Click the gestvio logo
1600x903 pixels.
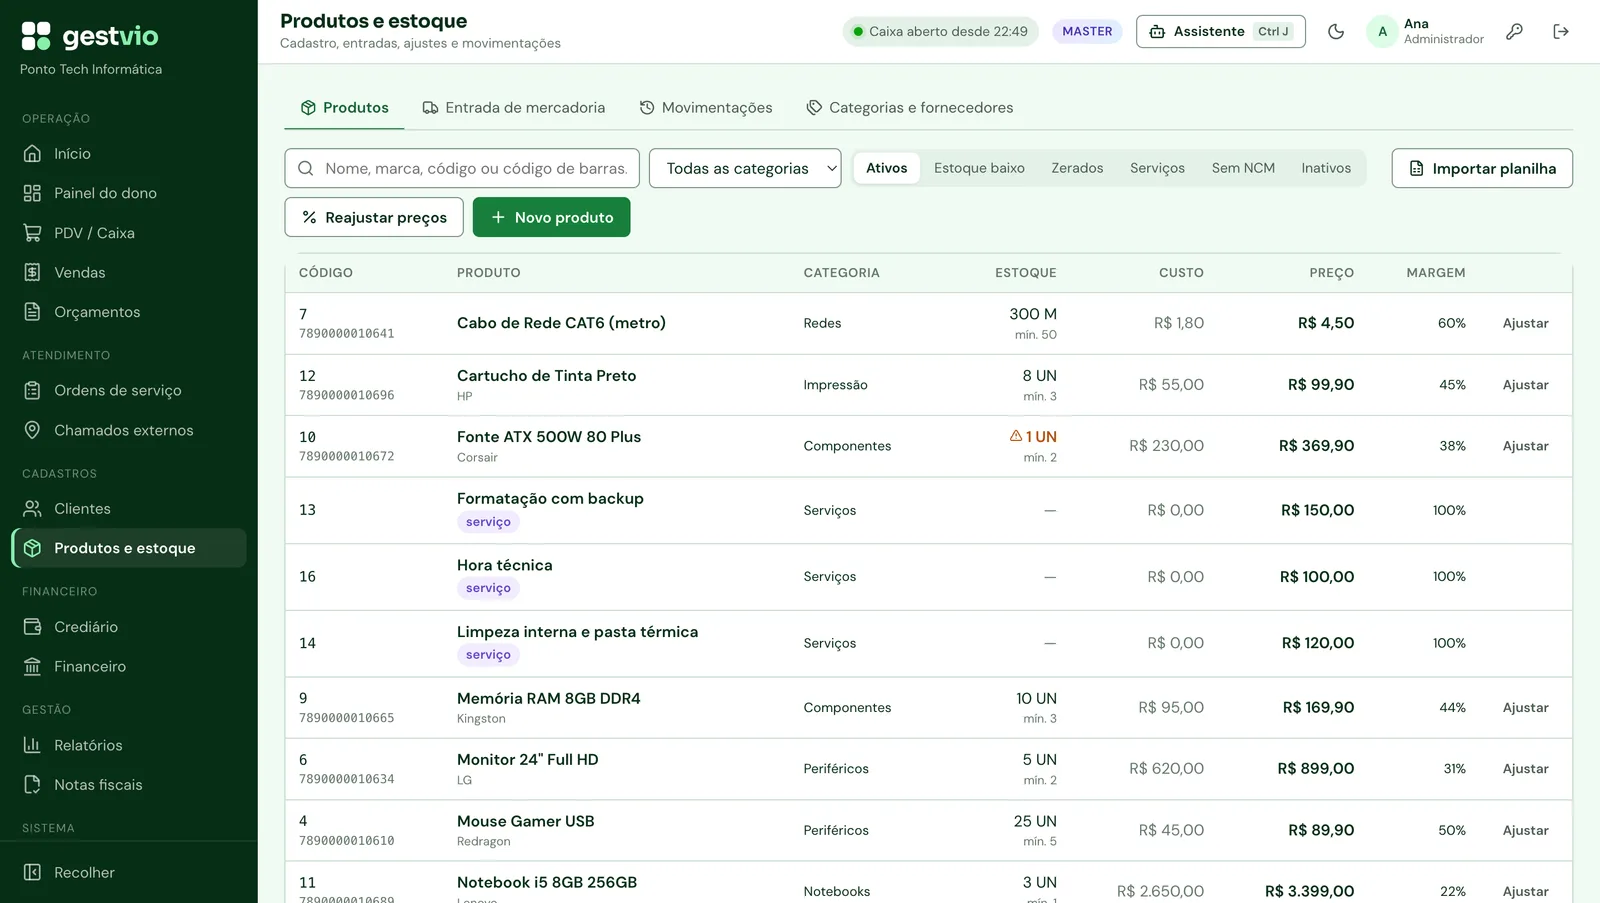coord(90,36)
